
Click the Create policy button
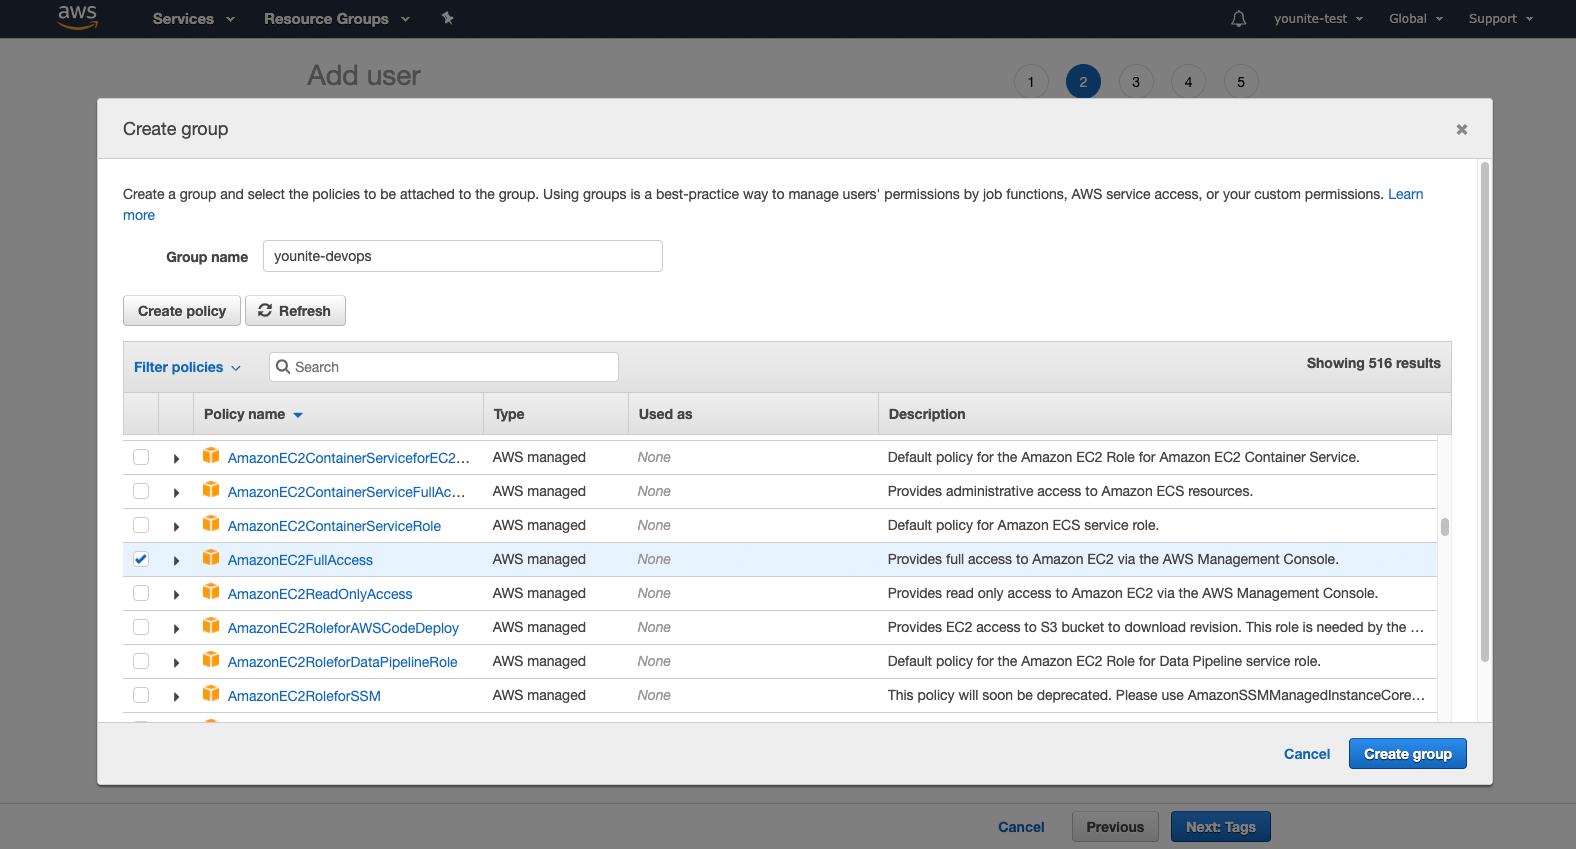point(182,311)
